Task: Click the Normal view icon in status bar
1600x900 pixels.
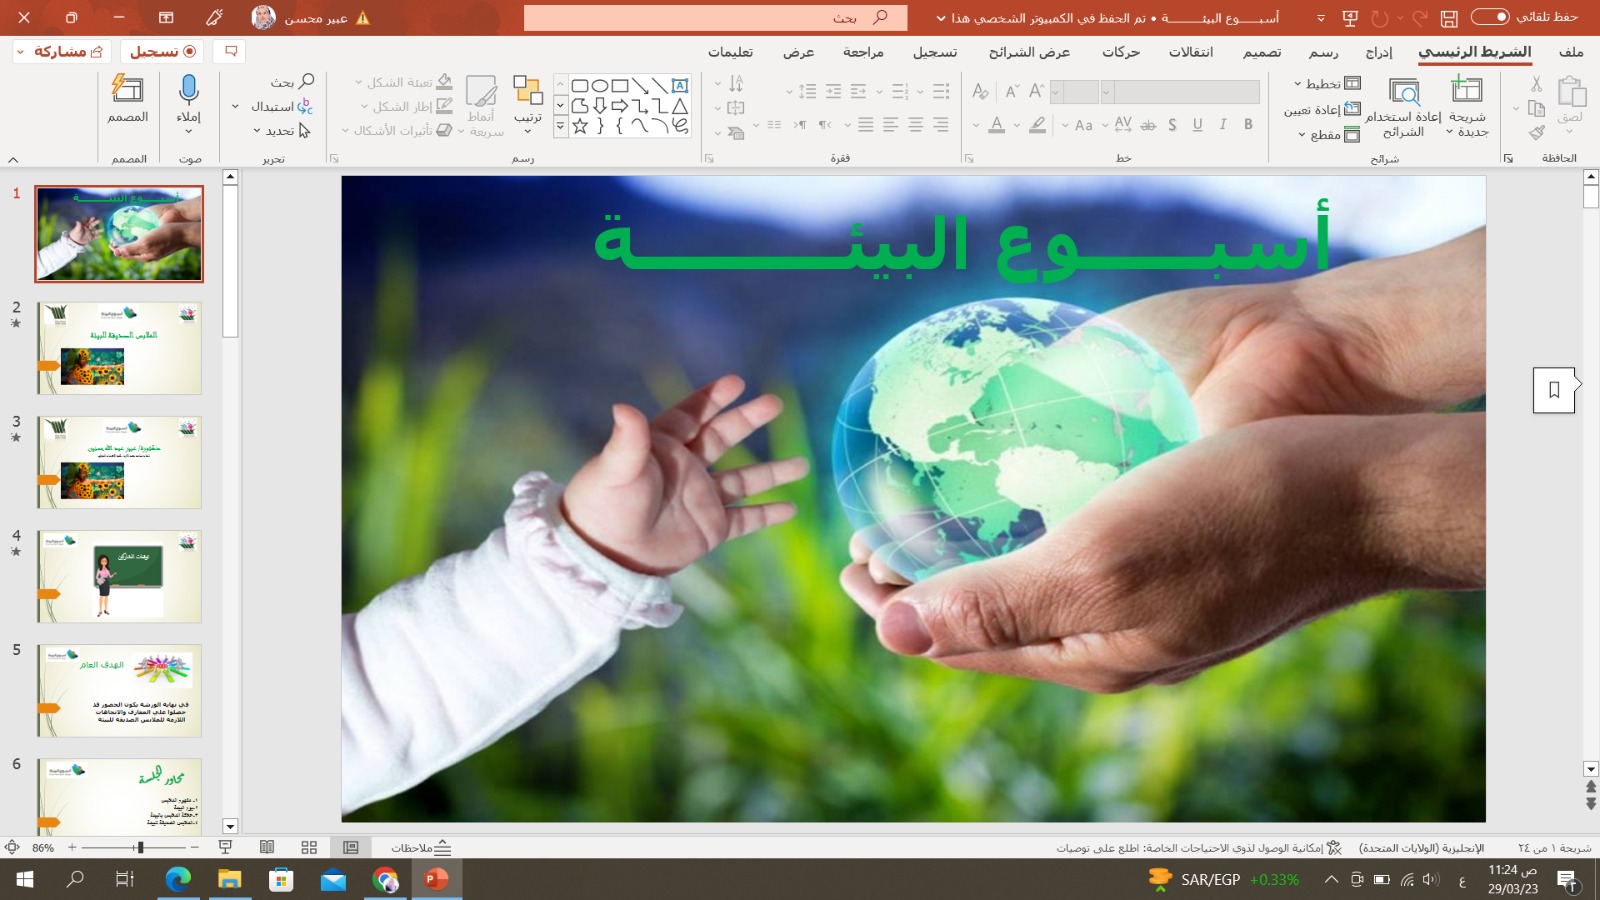Action: [x=351, y=847]
